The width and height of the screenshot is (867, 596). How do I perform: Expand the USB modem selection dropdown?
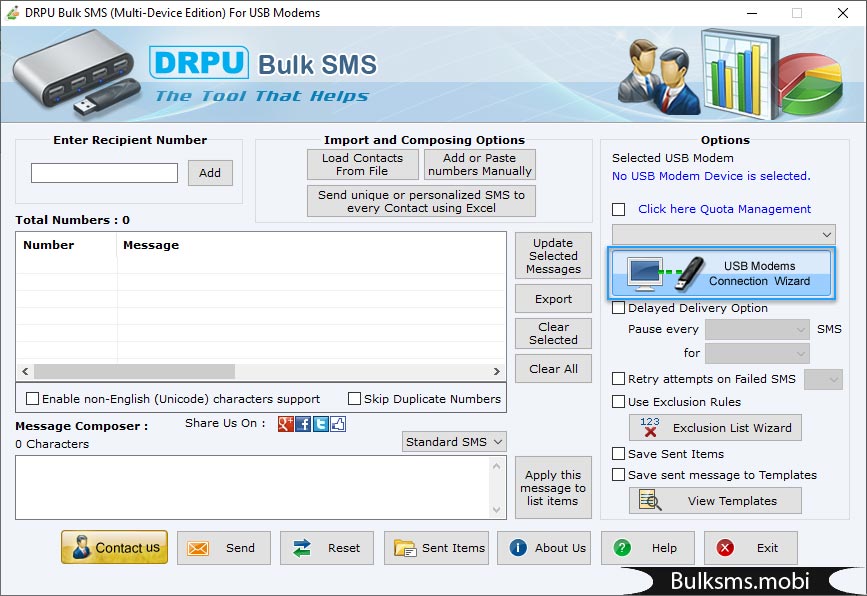point(724,234)
